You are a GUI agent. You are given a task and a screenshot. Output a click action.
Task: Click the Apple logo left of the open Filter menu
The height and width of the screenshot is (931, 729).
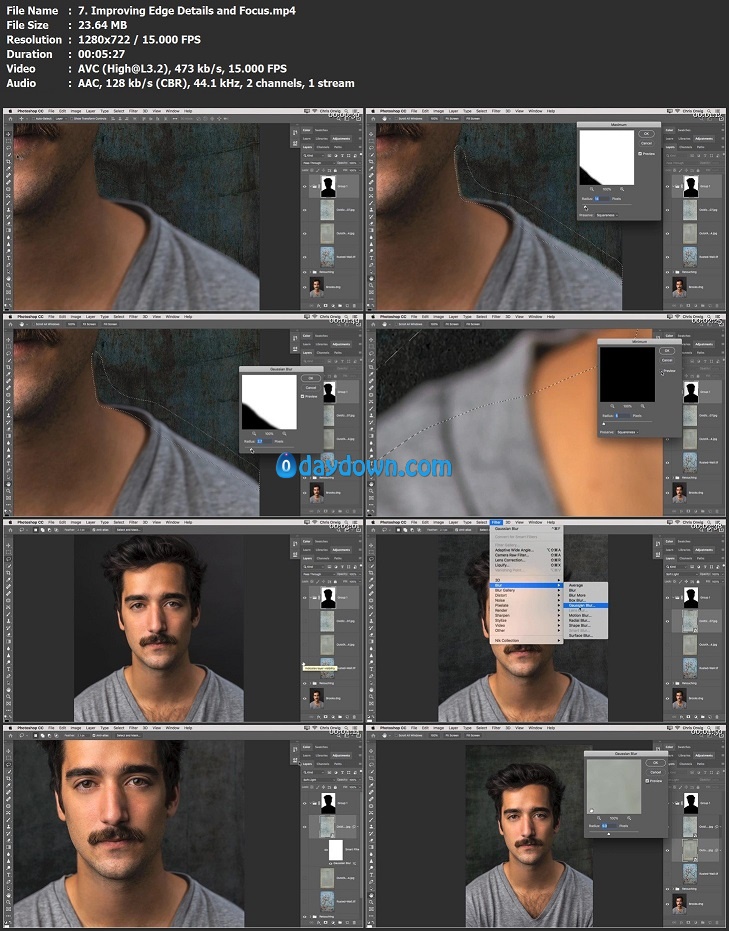click(373, 522)
